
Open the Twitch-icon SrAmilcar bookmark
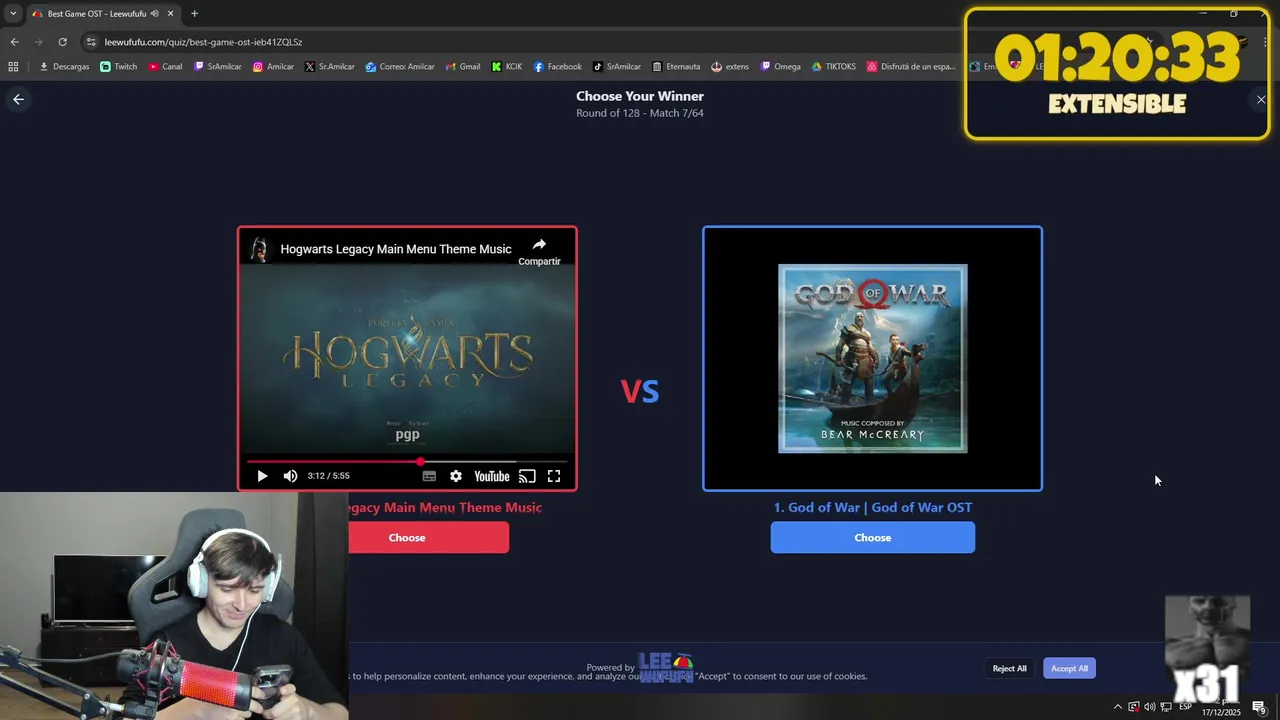(x=217, y=67)
